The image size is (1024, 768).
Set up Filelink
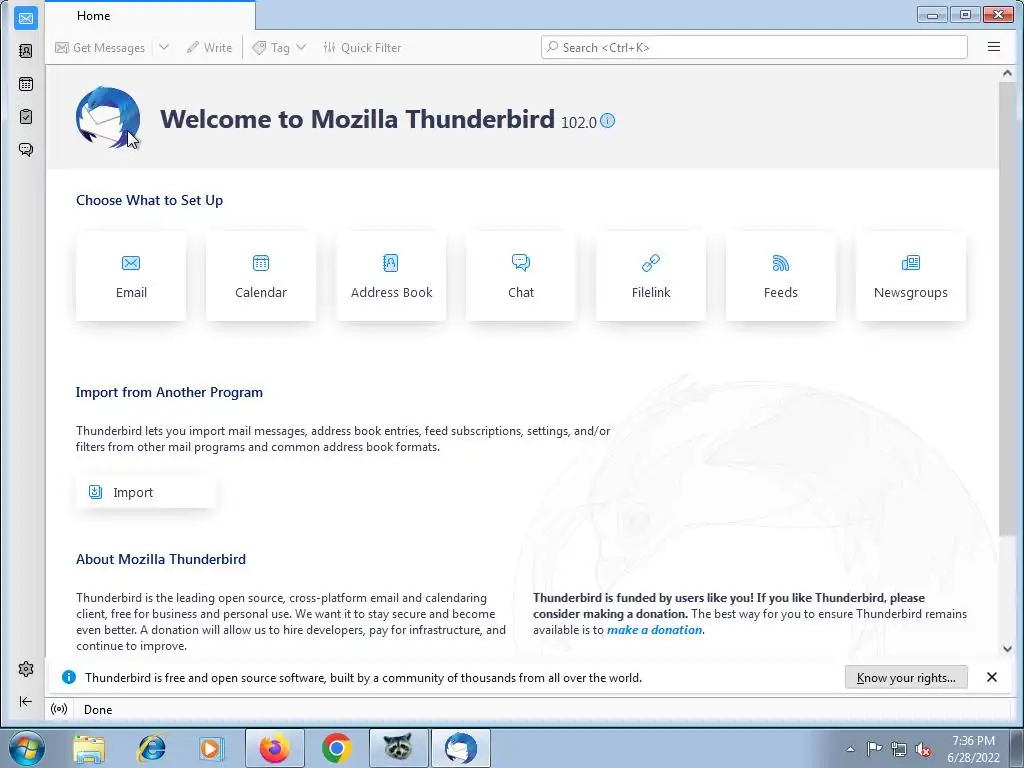click(651, 276)
